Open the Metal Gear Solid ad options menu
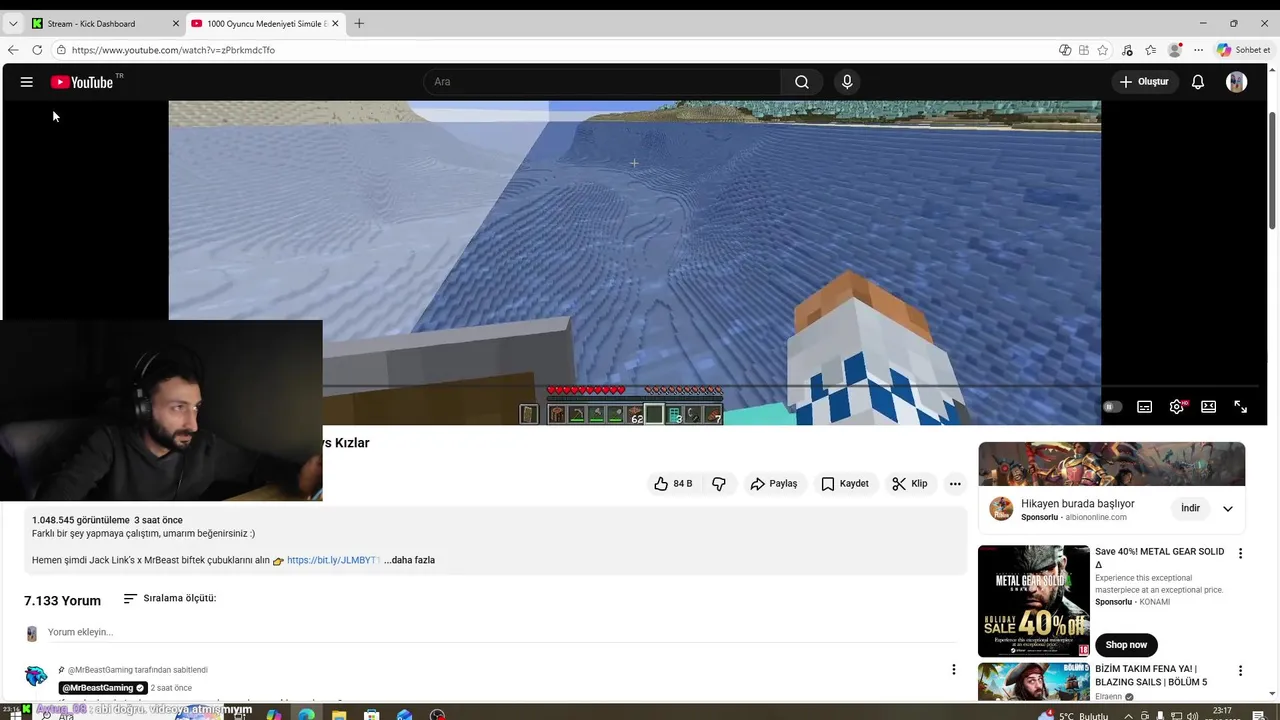Screen dimensions: 1280x720 tap(1240, 554)
